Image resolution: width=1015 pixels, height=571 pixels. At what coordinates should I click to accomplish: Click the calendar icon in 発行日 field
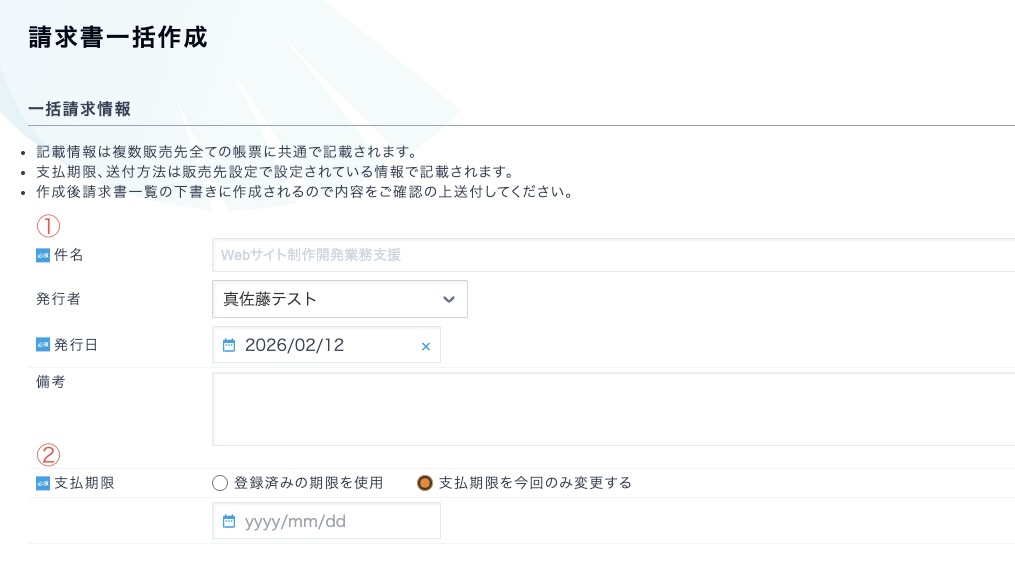click(x=229, y=345)
